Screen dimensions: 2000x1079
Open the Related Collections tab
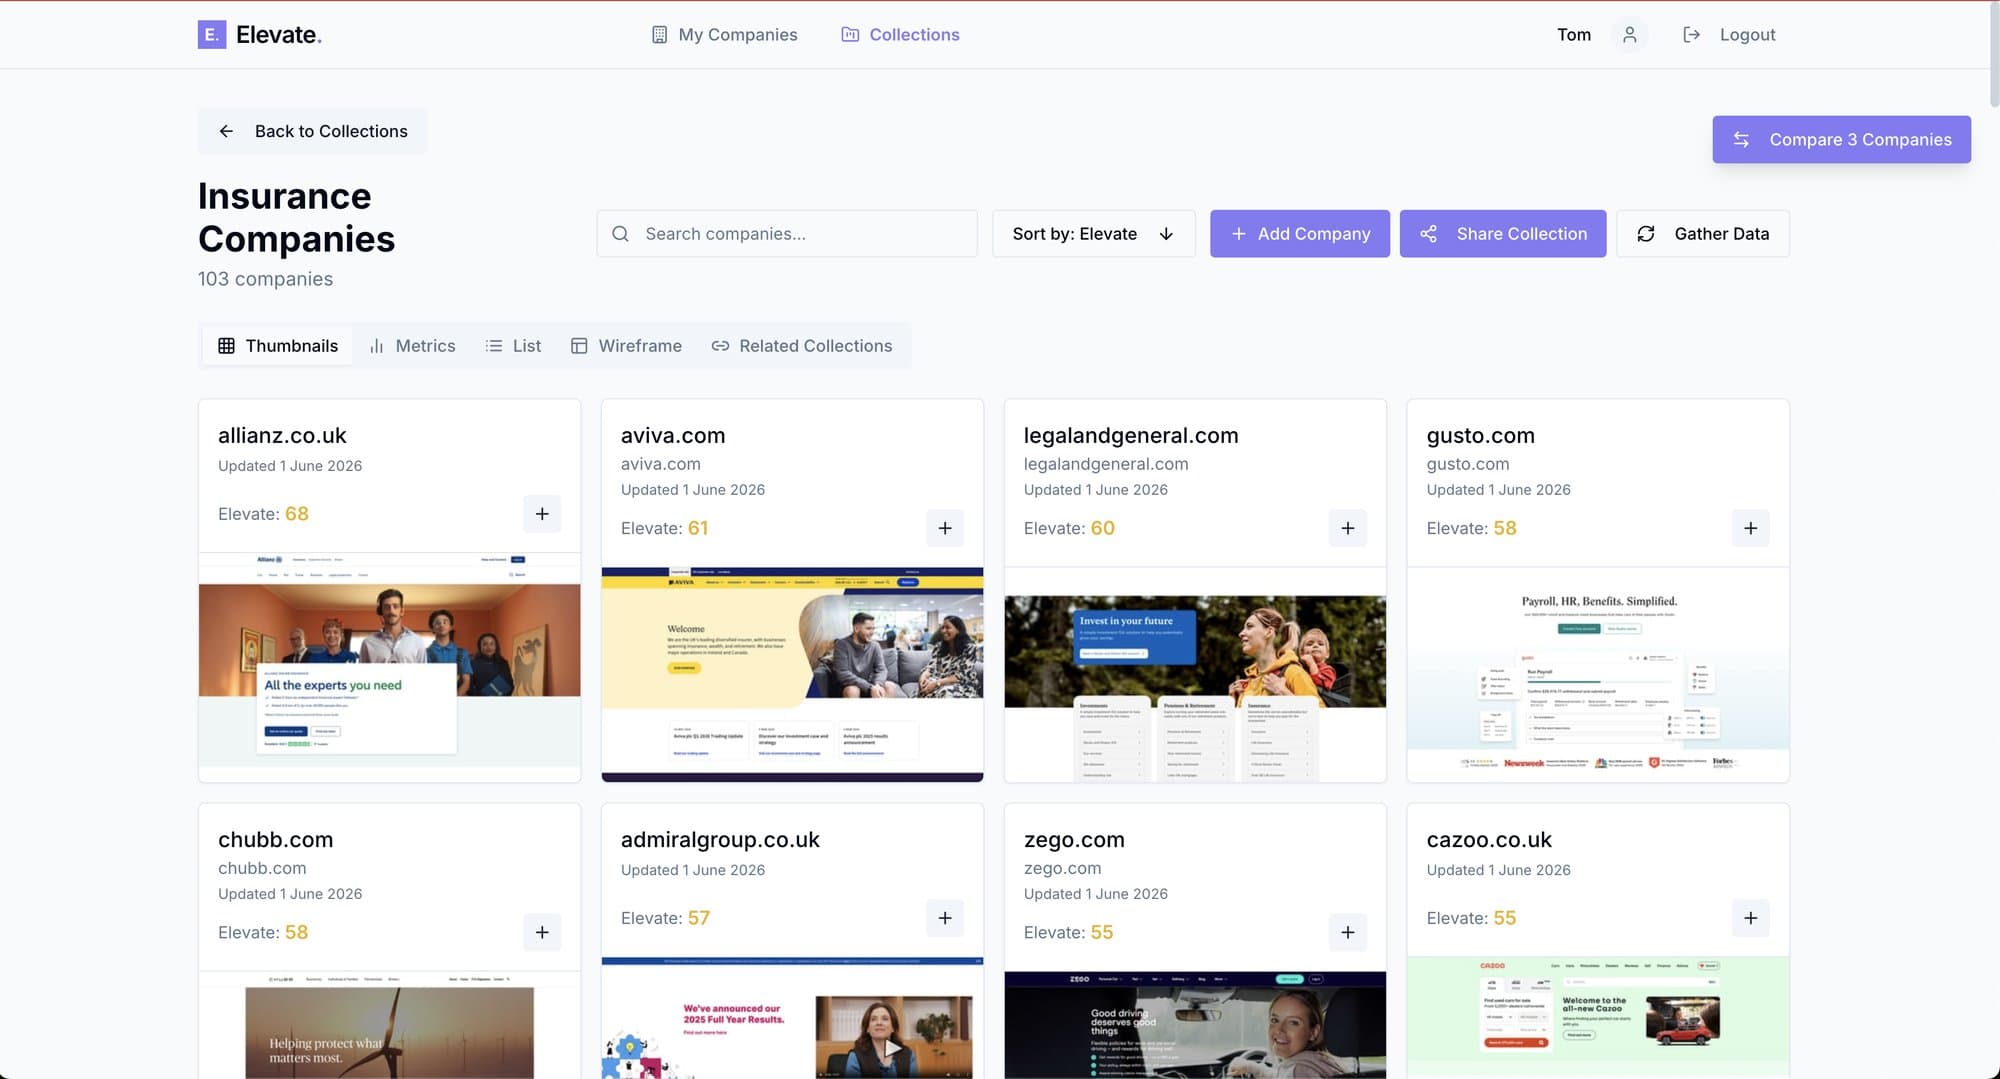tap(802, 346)
